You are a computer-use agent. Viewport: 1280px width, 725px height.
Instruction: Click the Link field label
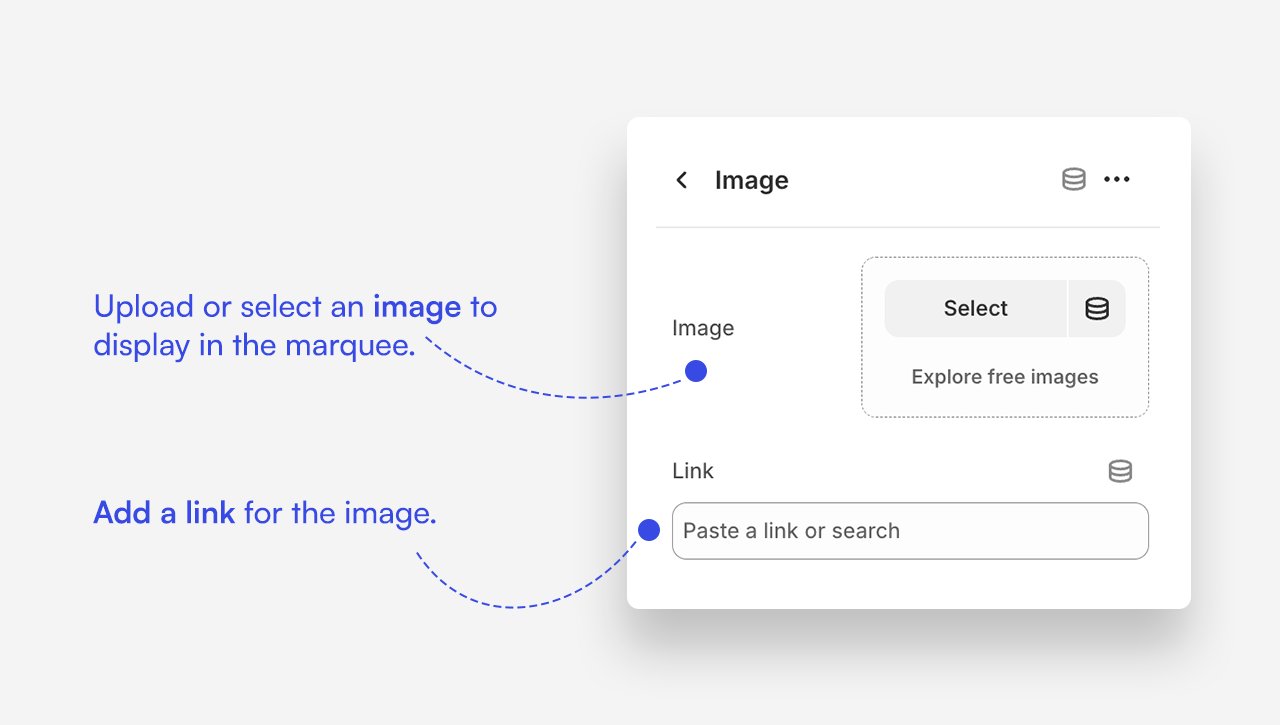[x=693, y=471]
